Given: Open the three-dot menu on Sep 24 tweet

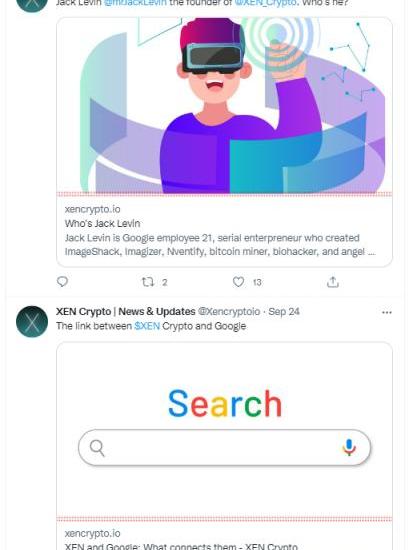Looking at the screenshot, I should pyautogui.click(x=387, y=312).
